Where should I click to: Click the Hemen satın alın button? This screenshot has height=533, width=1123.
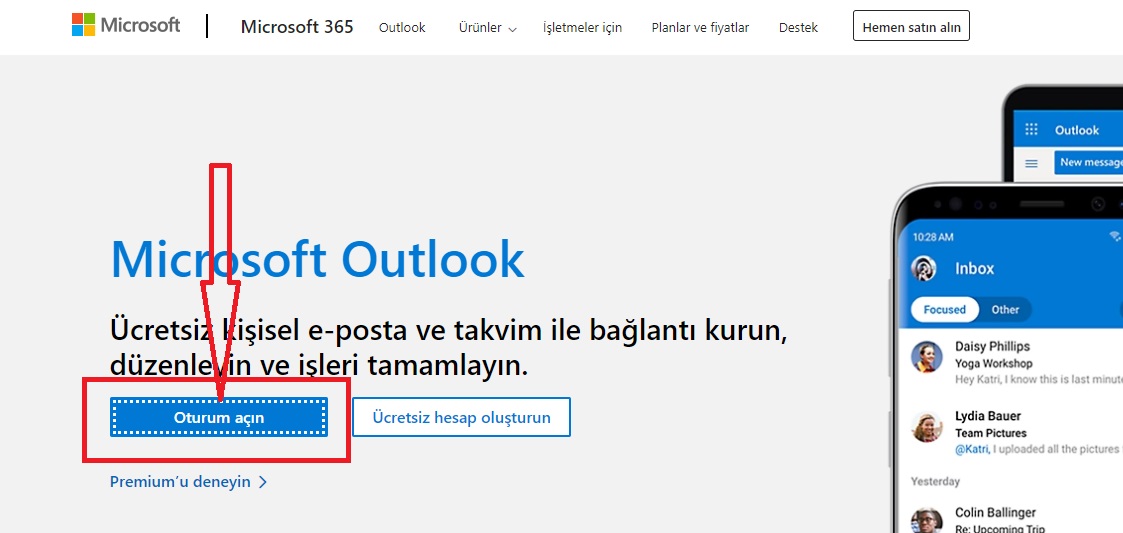(x=911, y=28)
